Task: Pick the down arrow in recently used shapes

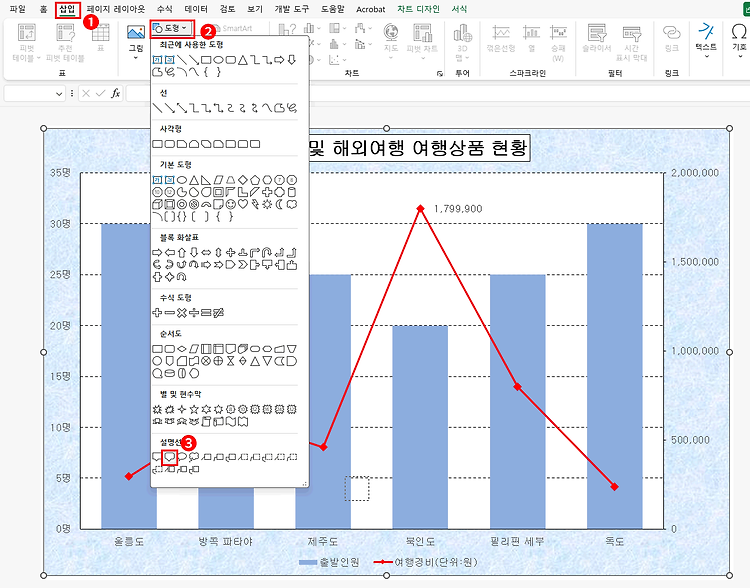Action: tap(292, 60)
